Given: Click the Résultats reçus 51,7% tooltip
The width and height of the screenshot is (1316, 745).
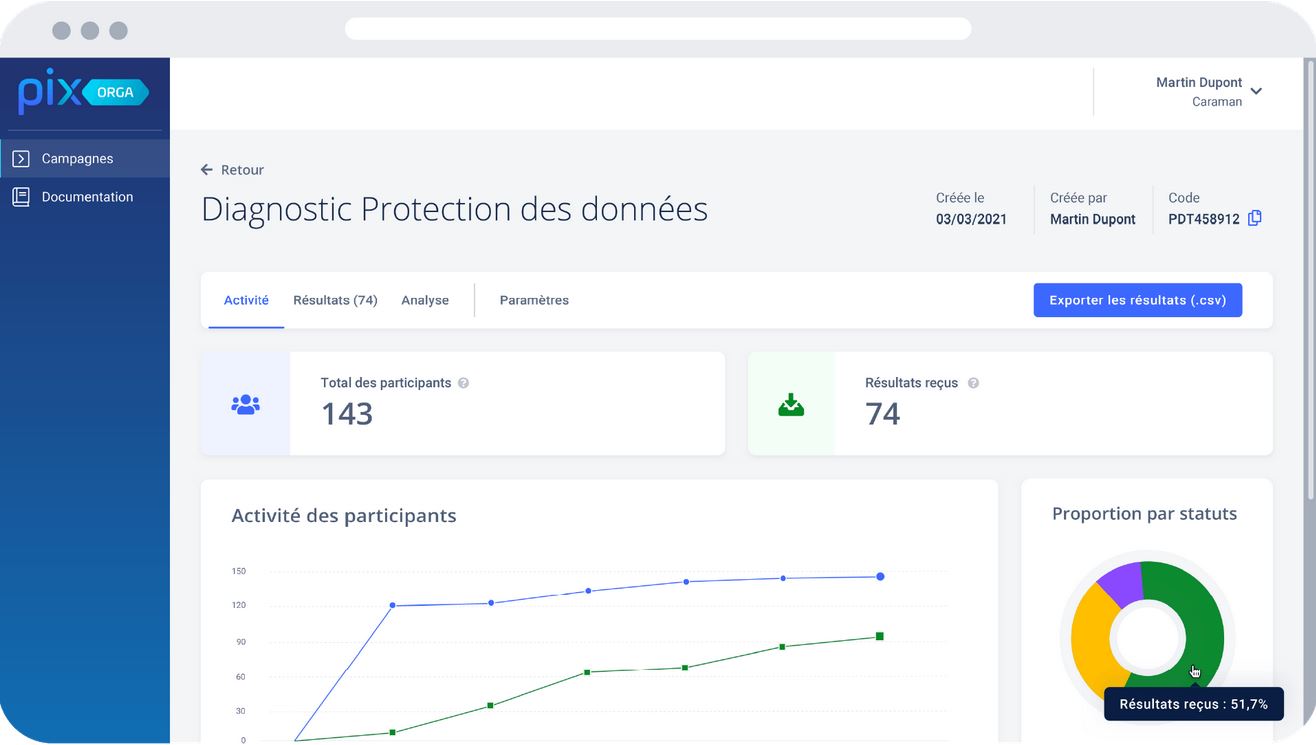Looking at the screenshot, I should tap(1193, 704).
